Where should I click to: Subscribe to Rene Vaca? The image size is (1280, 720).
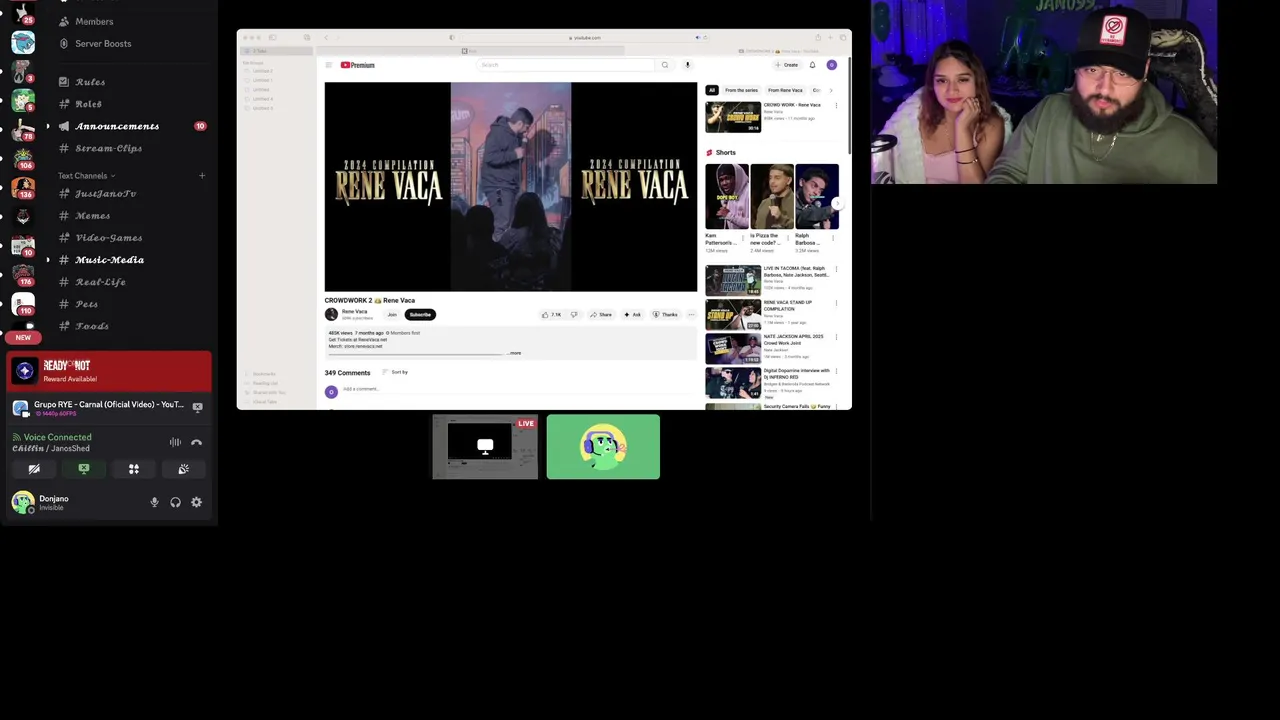point(420,314)
